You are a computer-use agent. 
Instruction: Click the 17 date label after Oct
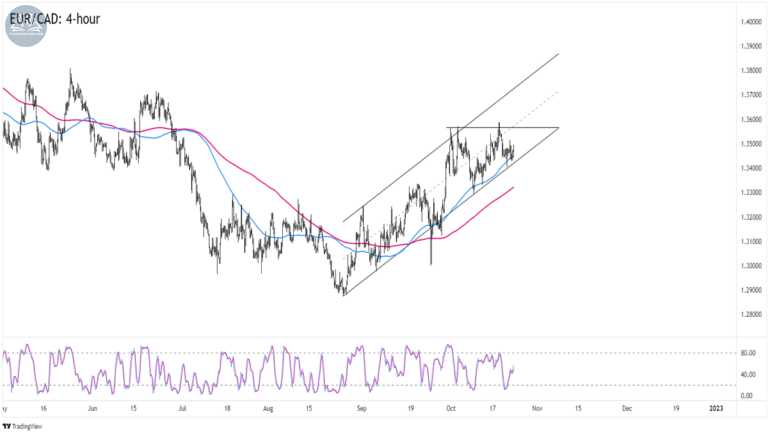492,408
